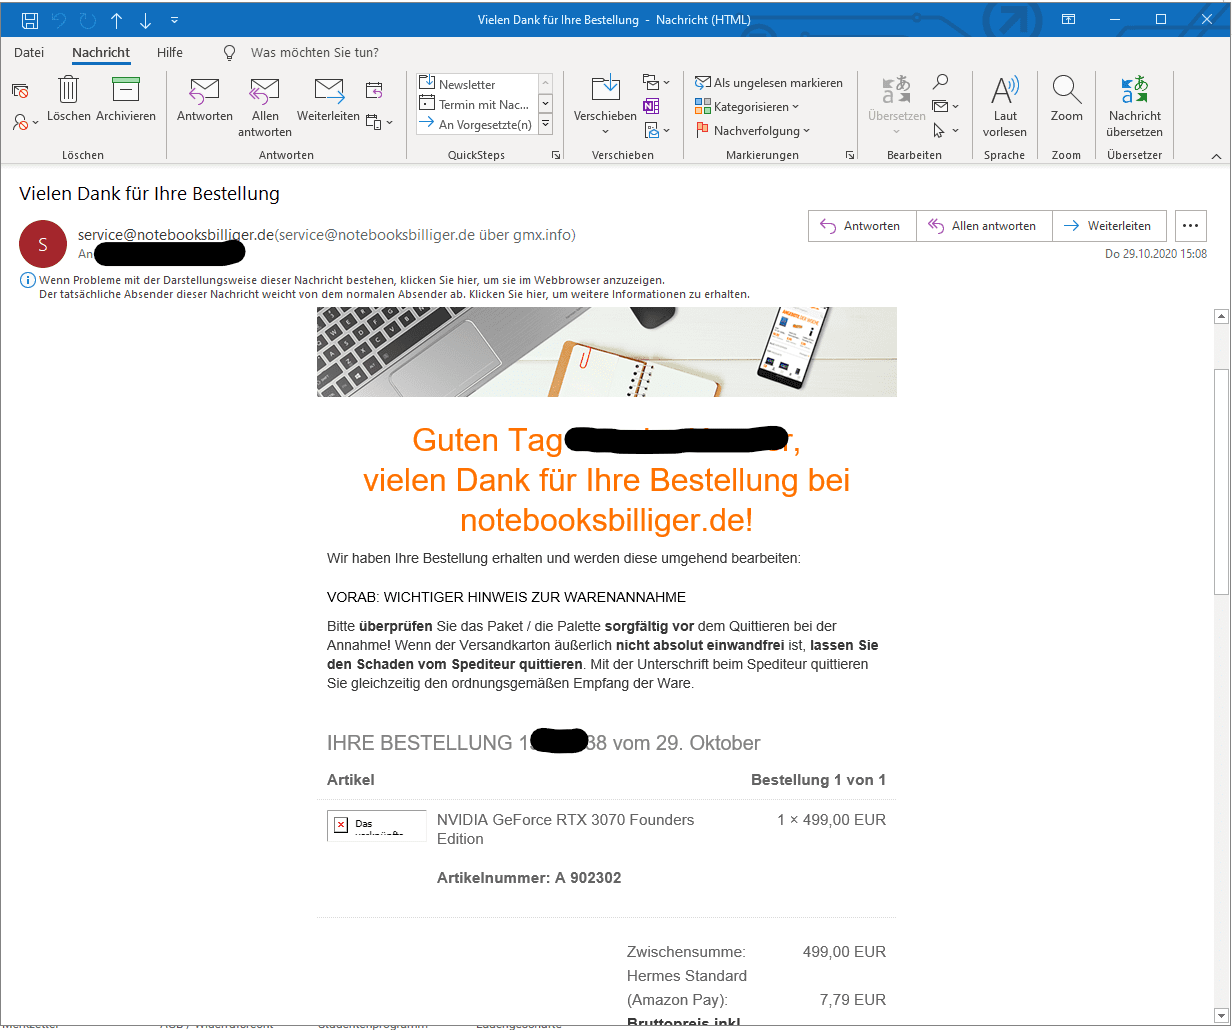The width and height of the screenshot is (1232, 1030).
Task: Open the Hilfe tab
Action: 170,52
